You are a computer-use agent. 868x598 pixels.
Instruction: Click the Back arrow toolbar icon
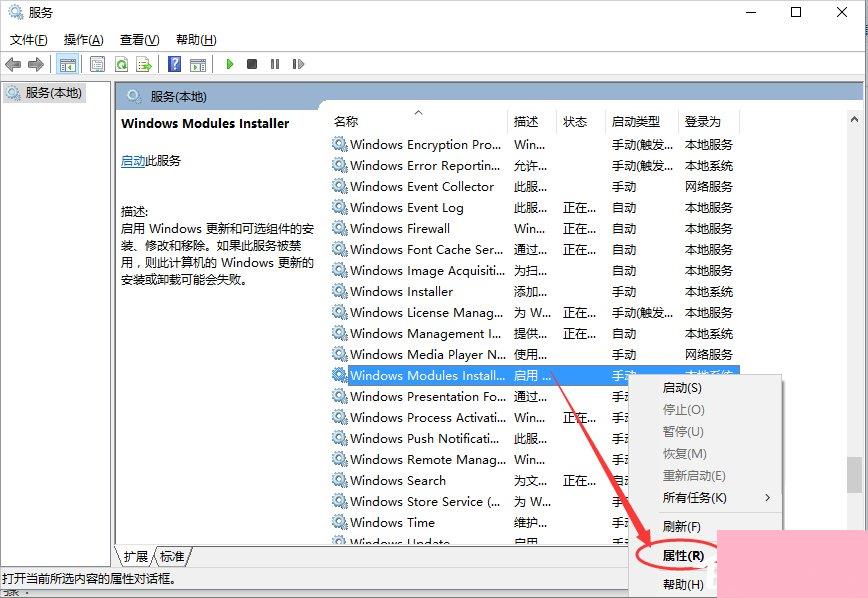pos(13,65)
